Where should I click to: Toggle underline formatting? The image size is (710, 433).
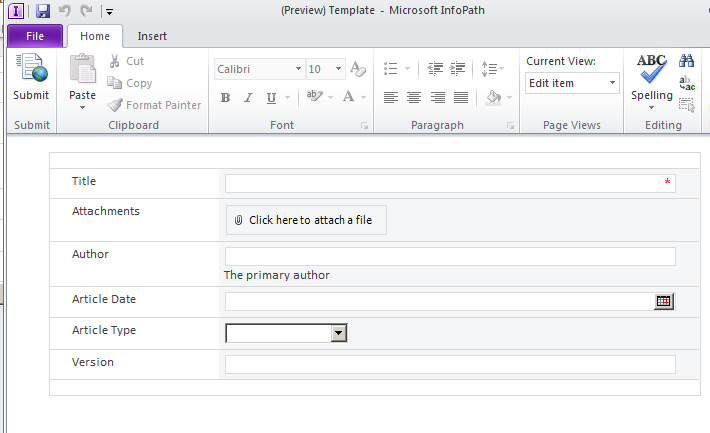tap(271, 98)
